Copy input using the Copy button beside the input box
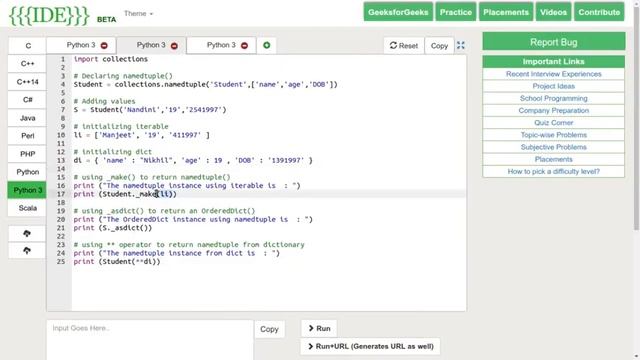The height and width of the screenshot is (360, 640). tap(269, 329)
